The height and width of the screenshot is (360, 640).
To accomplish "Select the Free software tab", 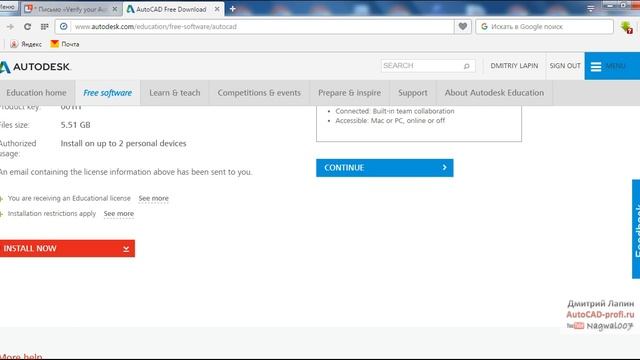I will pos(108,93).
